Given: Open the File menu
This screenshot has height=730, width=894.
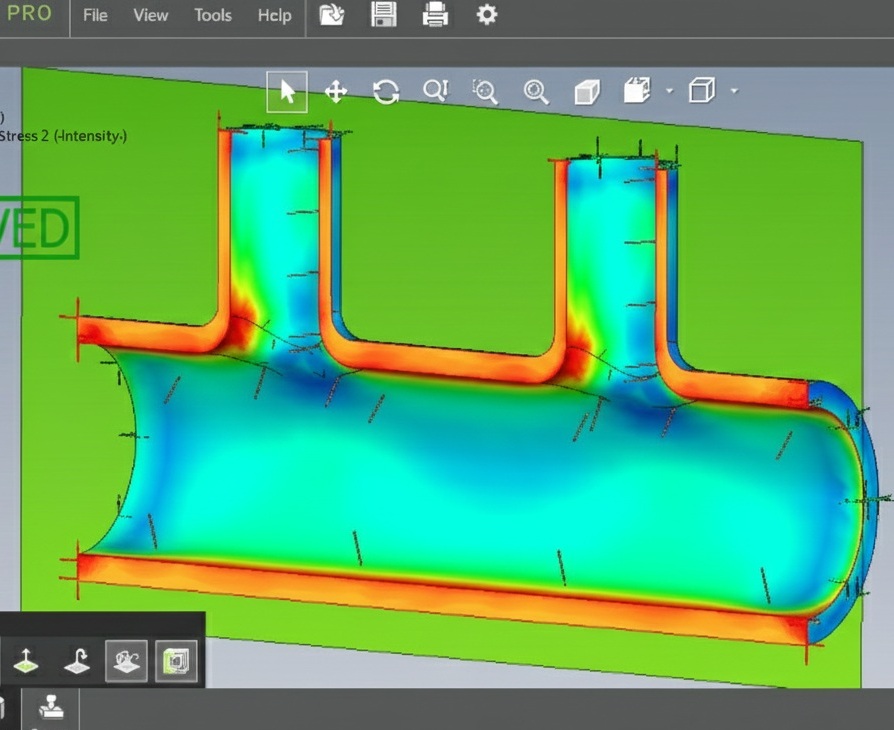Looking at the screenshot, I should (95, 15).
